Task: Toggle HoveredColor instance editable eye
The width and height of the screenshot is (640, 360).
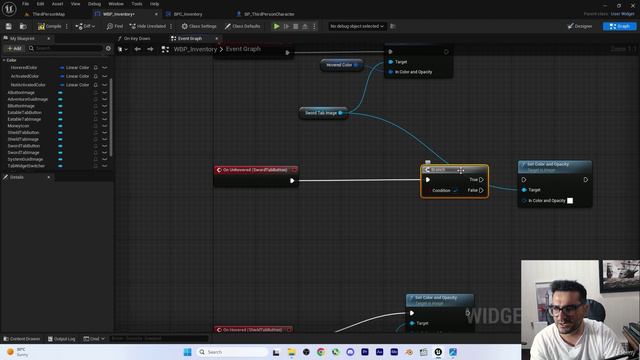Action: pos(104,67)
